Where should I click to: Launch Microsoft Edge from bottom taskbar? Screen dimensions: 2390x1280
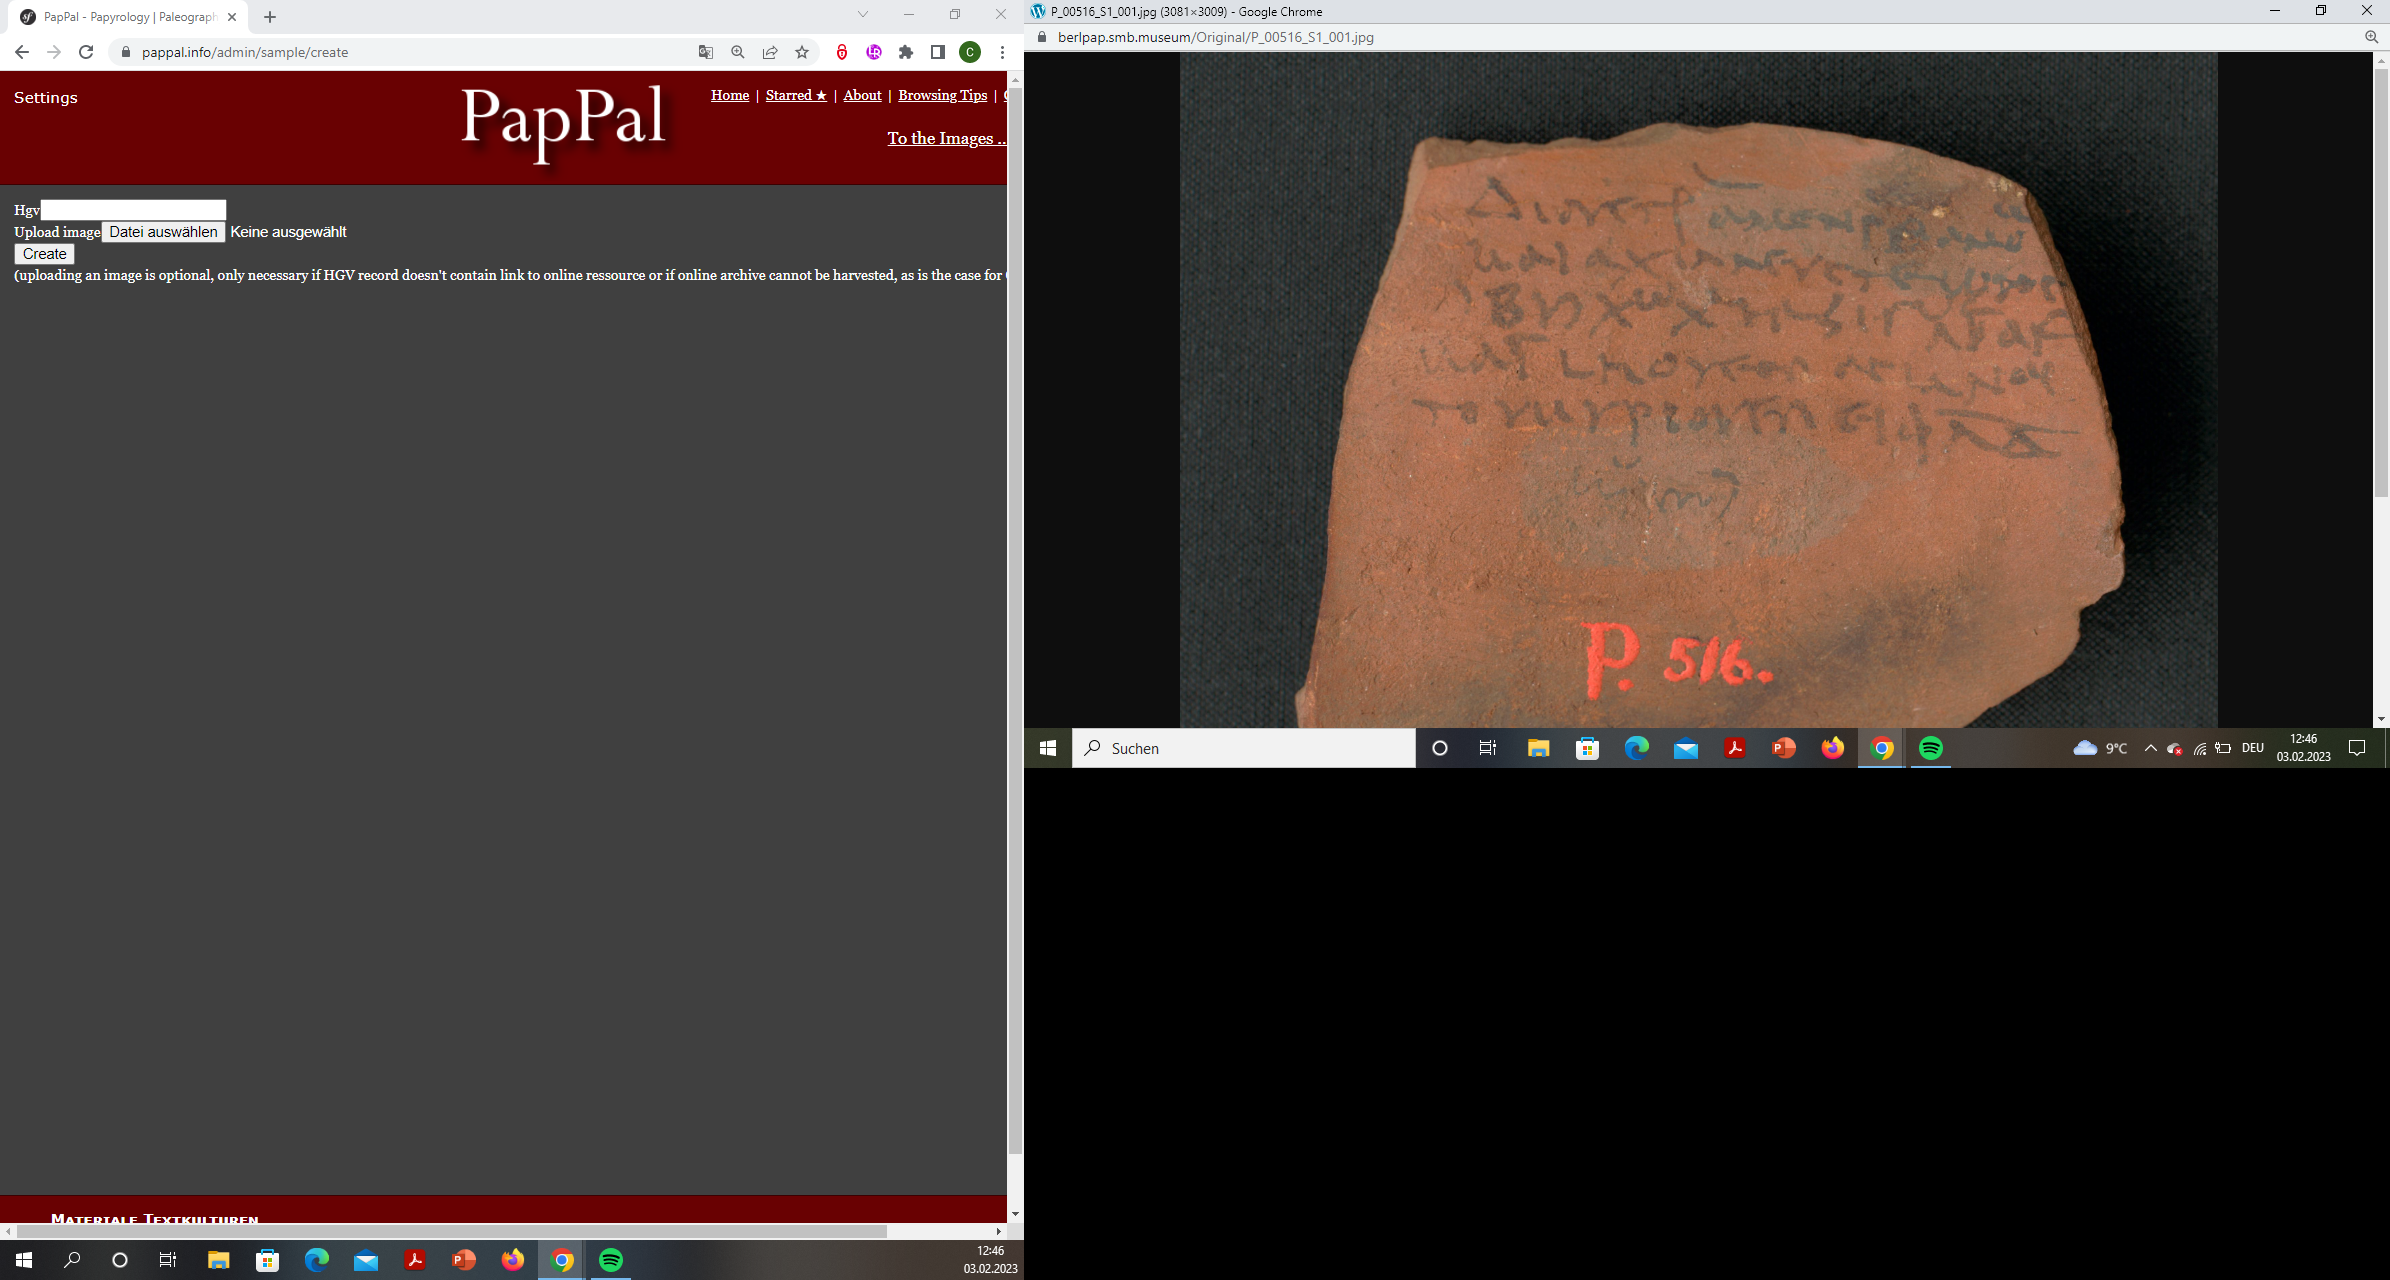(316, 1260)
